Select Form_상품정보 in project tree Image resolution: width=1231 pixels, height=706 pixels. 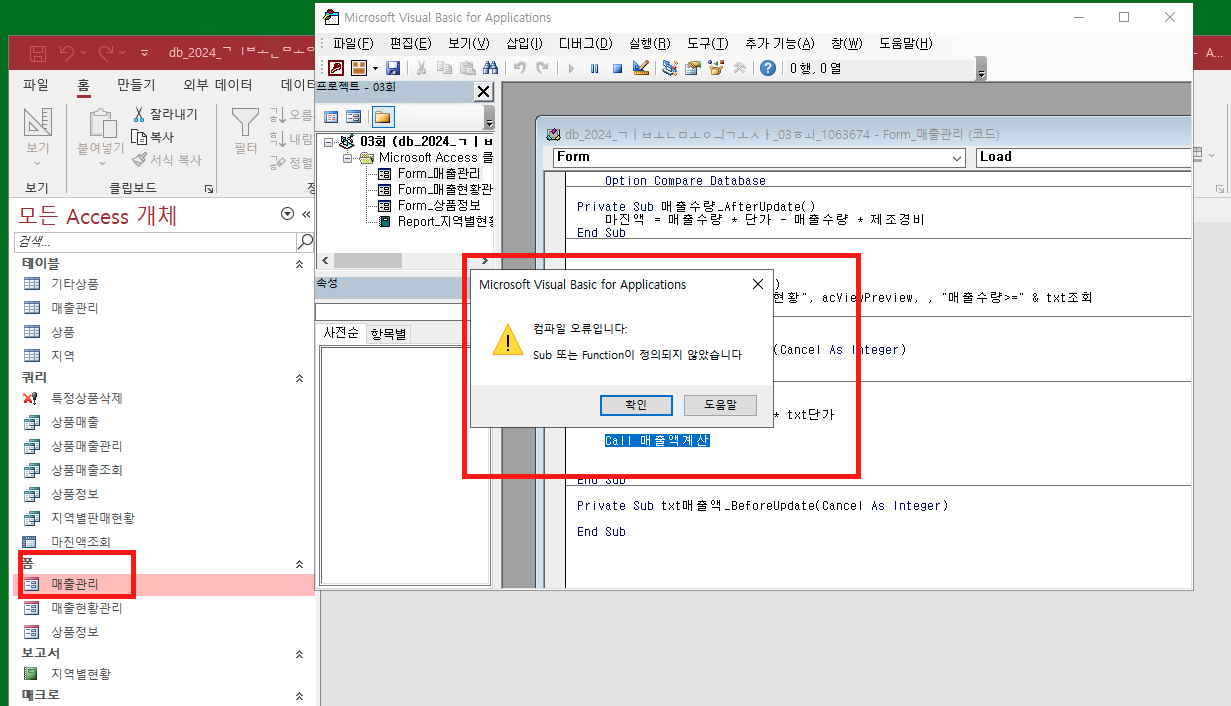point(438,205)
